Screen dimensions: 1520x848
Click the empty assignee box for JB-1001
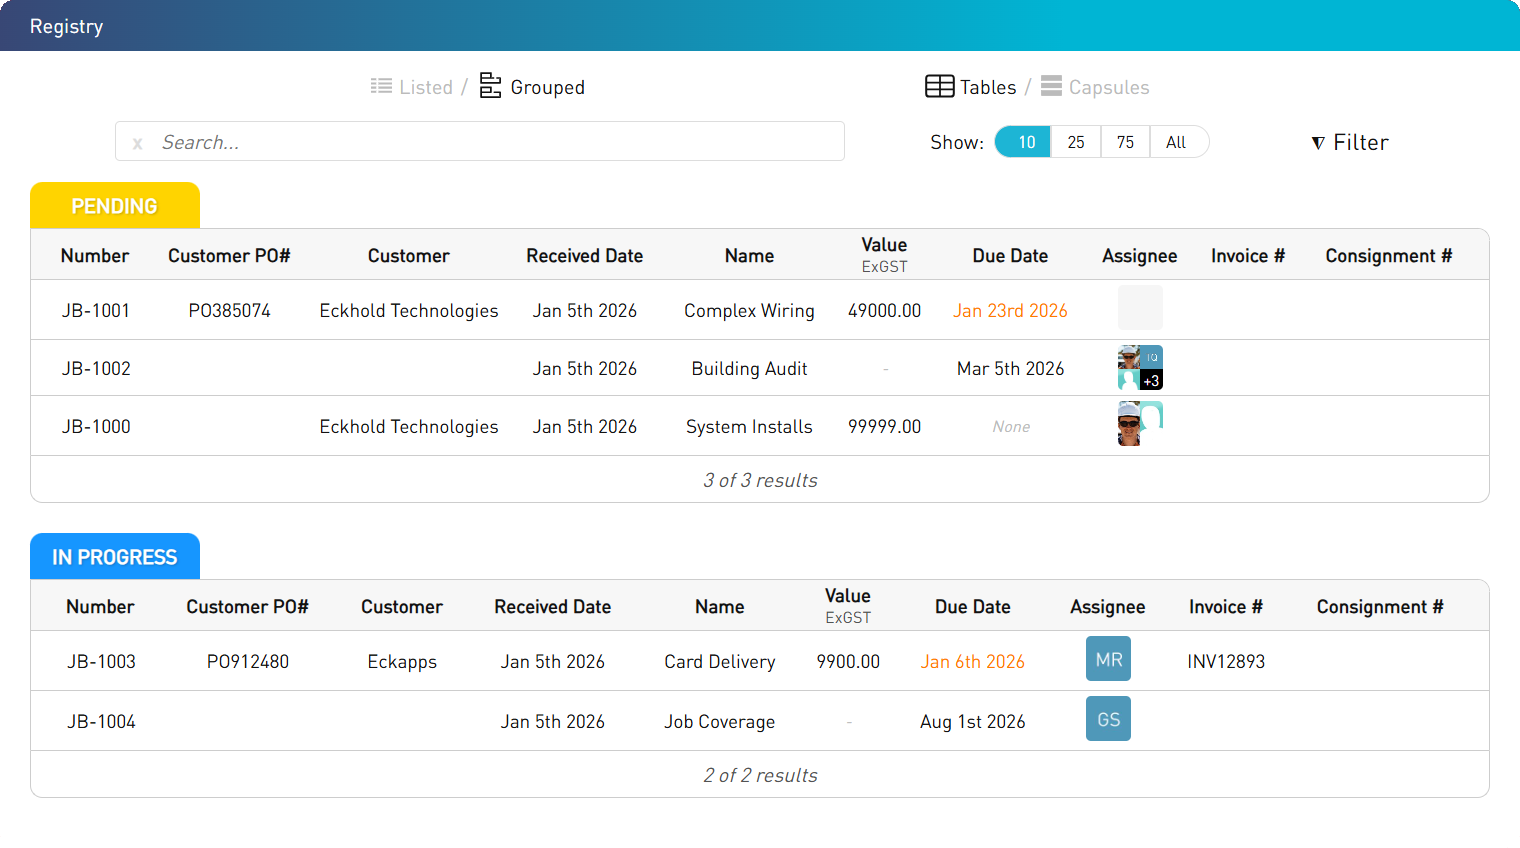click(x=1140, y=308)
